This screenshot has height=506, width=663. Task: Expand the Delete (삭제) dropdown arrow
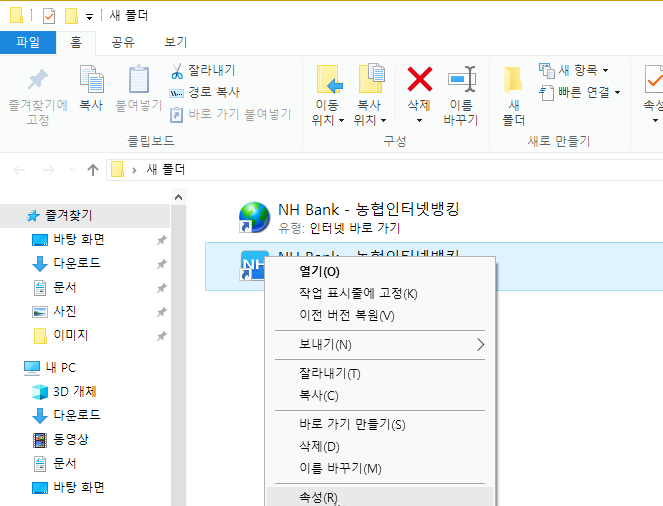tap(419, 120)
